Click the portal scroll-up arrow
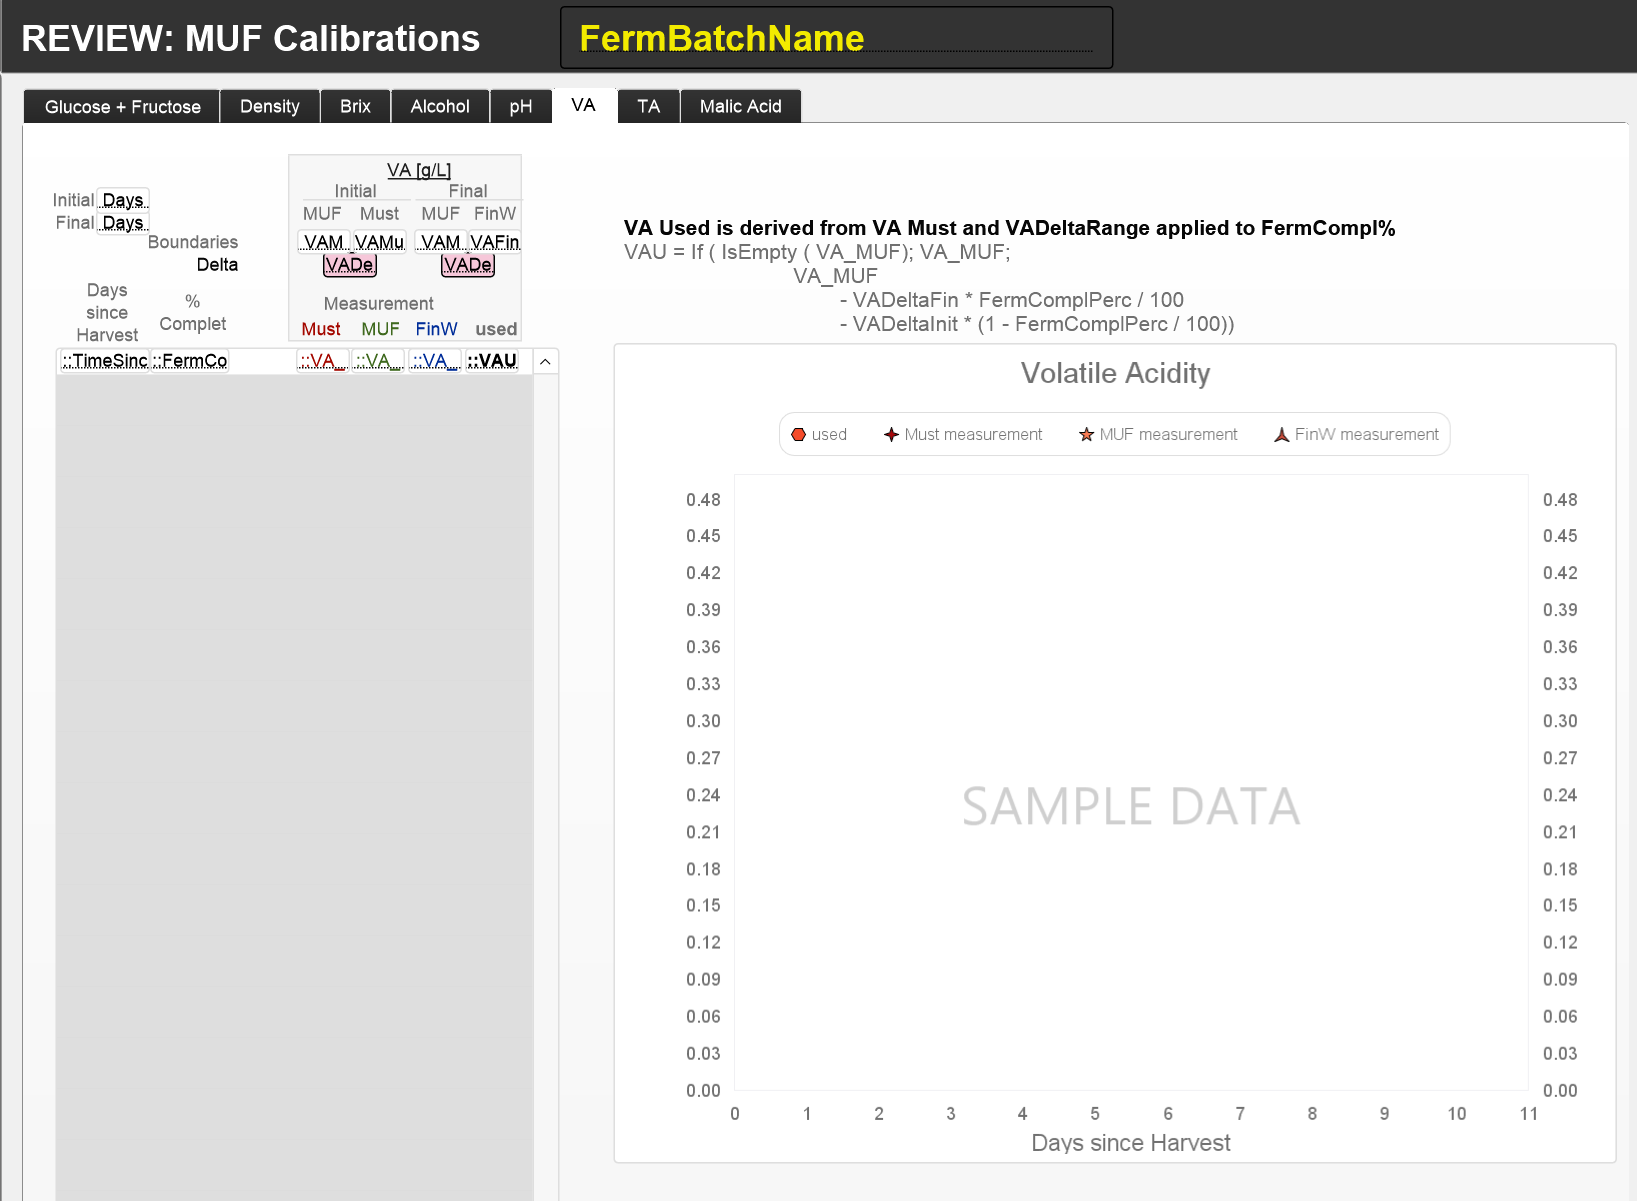The width and height of the screenshot is (1637, 1201). click(546, 362)
